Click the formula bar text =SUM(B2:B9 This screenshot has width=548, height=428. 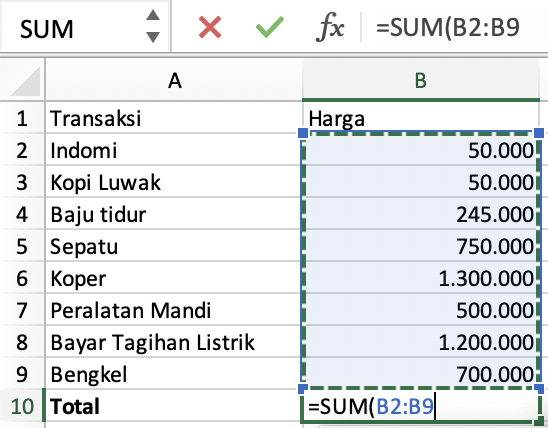tap(448, 27)
